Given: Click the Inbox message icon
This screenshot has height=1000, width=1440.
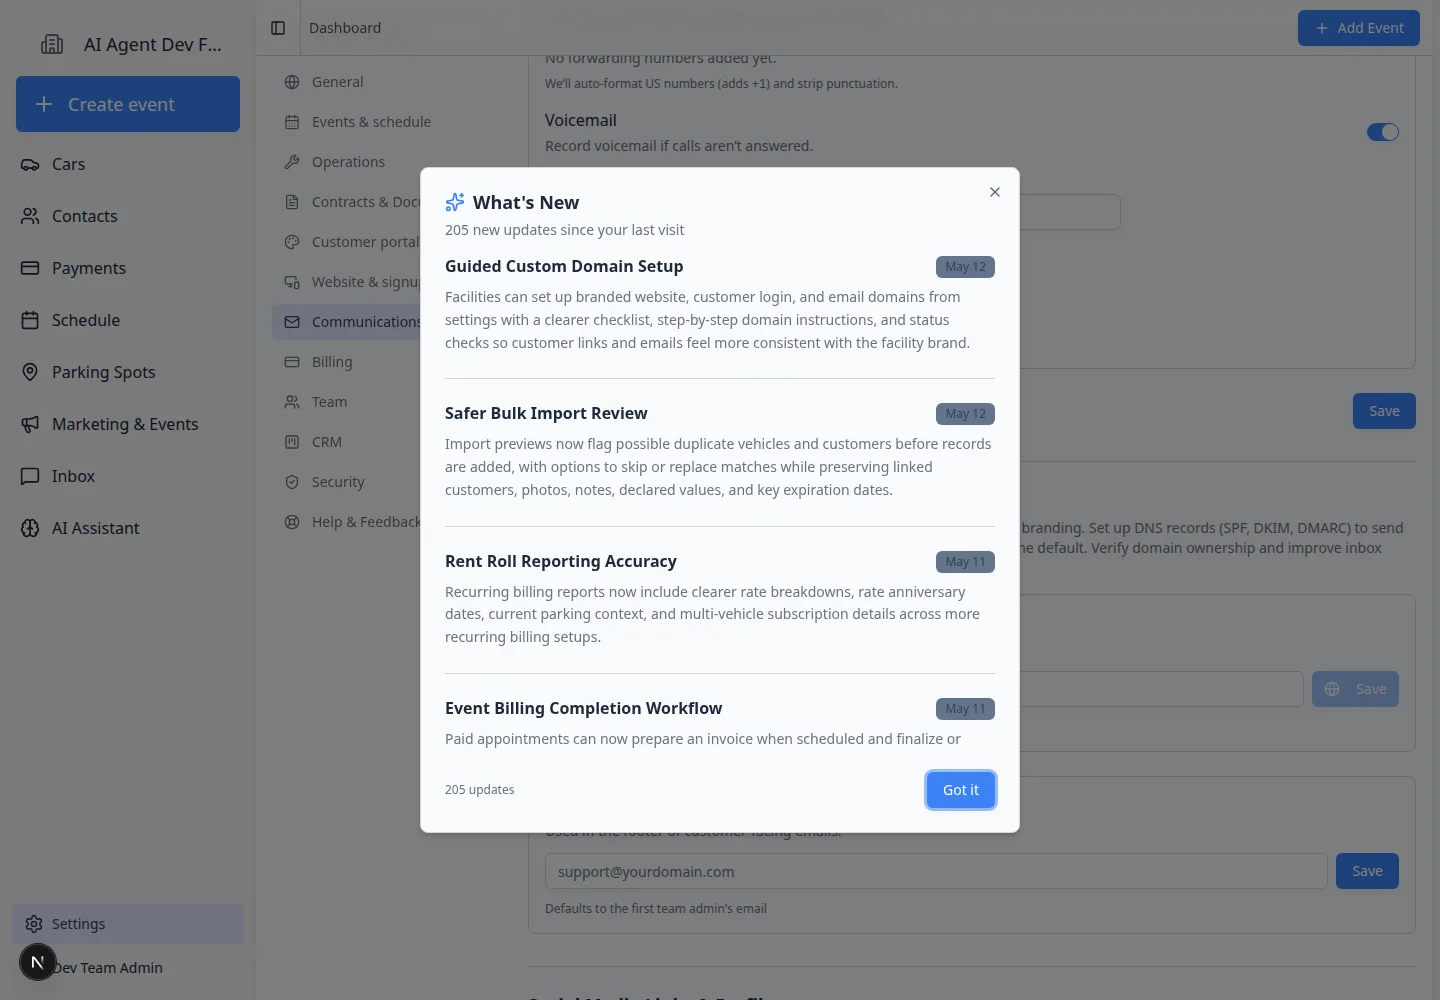Looking at the screenshot, I should click(x=30, y=476).
